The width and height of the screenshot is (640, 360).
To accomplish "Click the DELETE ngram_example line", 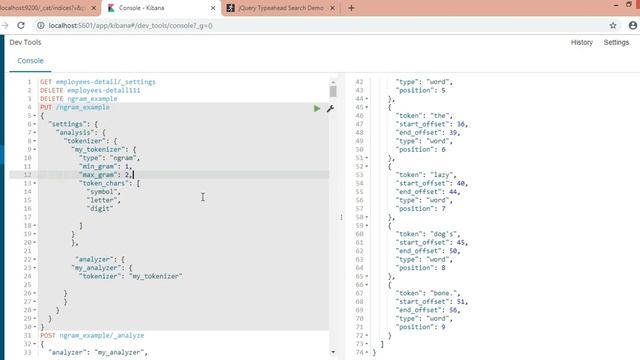I will pyautogui.click(x=79, y=99).
